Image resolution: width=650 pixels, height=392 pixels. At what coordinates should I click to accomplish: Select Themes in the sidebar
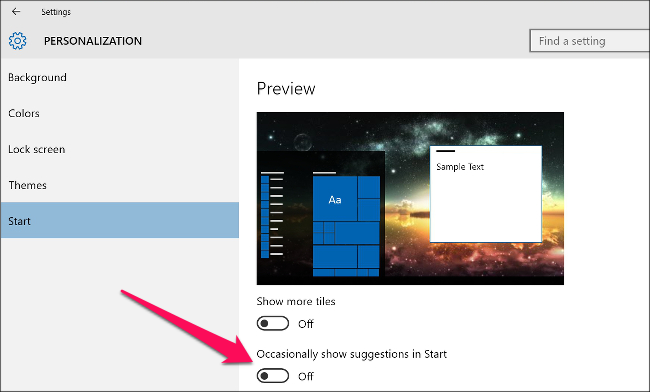[x=27, y=185]
